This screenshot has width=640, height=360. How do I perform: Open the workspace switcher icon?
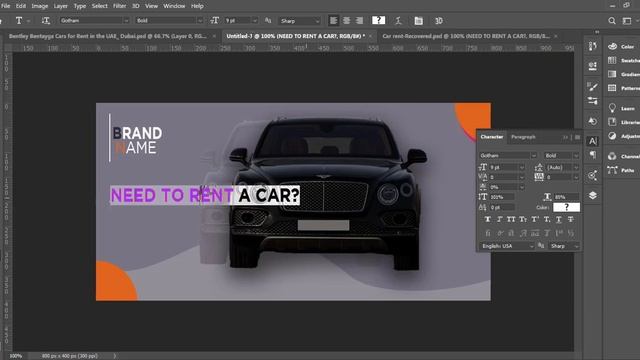click(627, 20)
